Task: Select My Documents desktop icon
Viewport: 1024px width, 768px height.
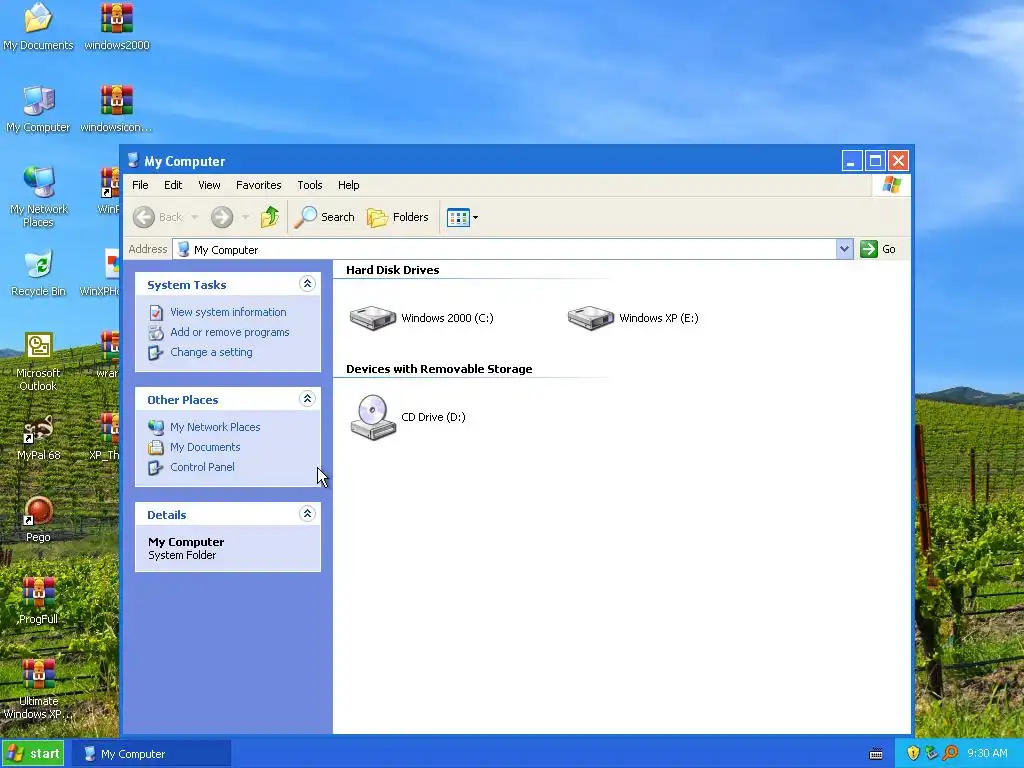Action: pyautogui.click(x=38, y=26)
